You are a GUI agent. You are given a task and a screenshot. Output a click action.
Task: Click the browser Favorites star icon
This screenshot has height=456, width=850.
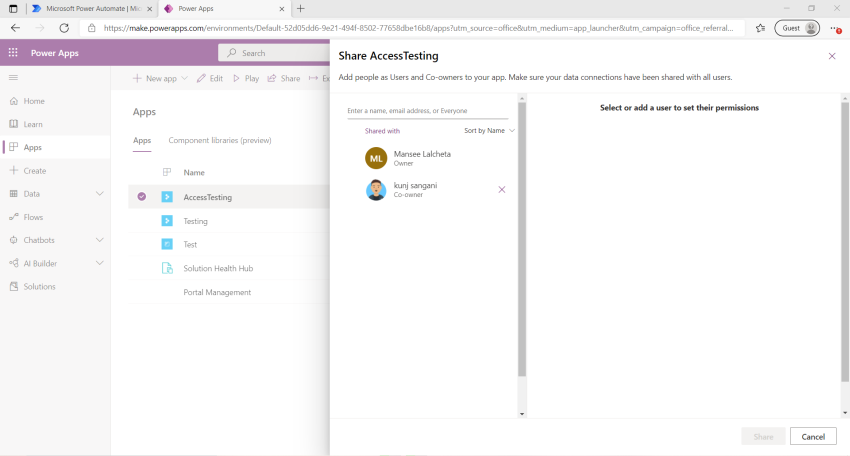click(761, 28)
